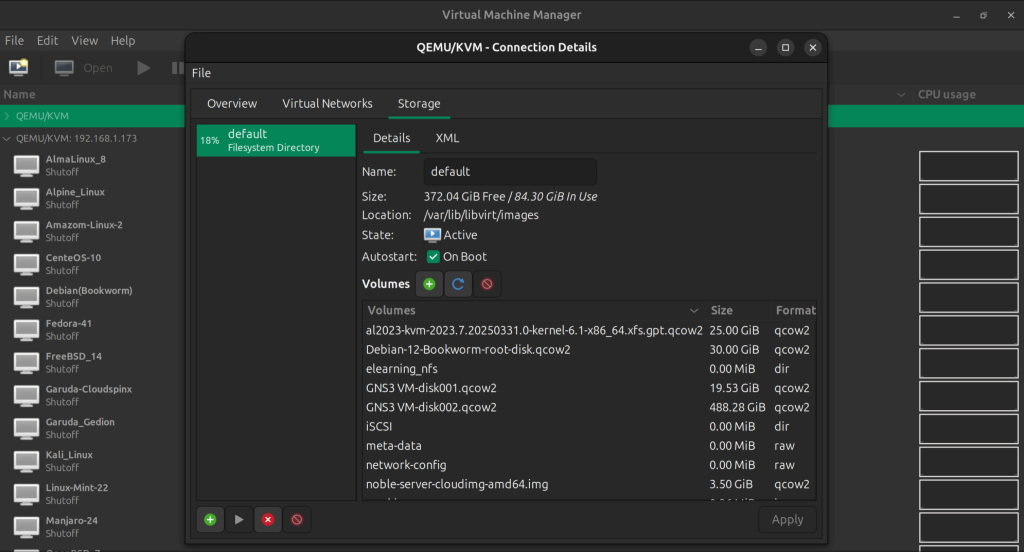
Task: Add a new storage pool
Action: click(210, 520)
